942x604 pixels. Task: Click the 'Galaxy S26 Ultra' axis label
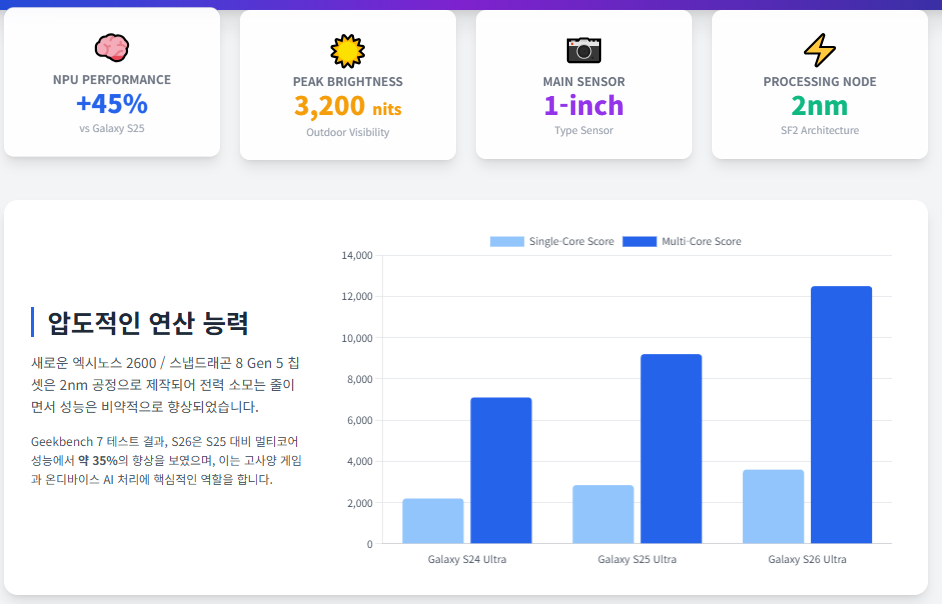(807, 560)
